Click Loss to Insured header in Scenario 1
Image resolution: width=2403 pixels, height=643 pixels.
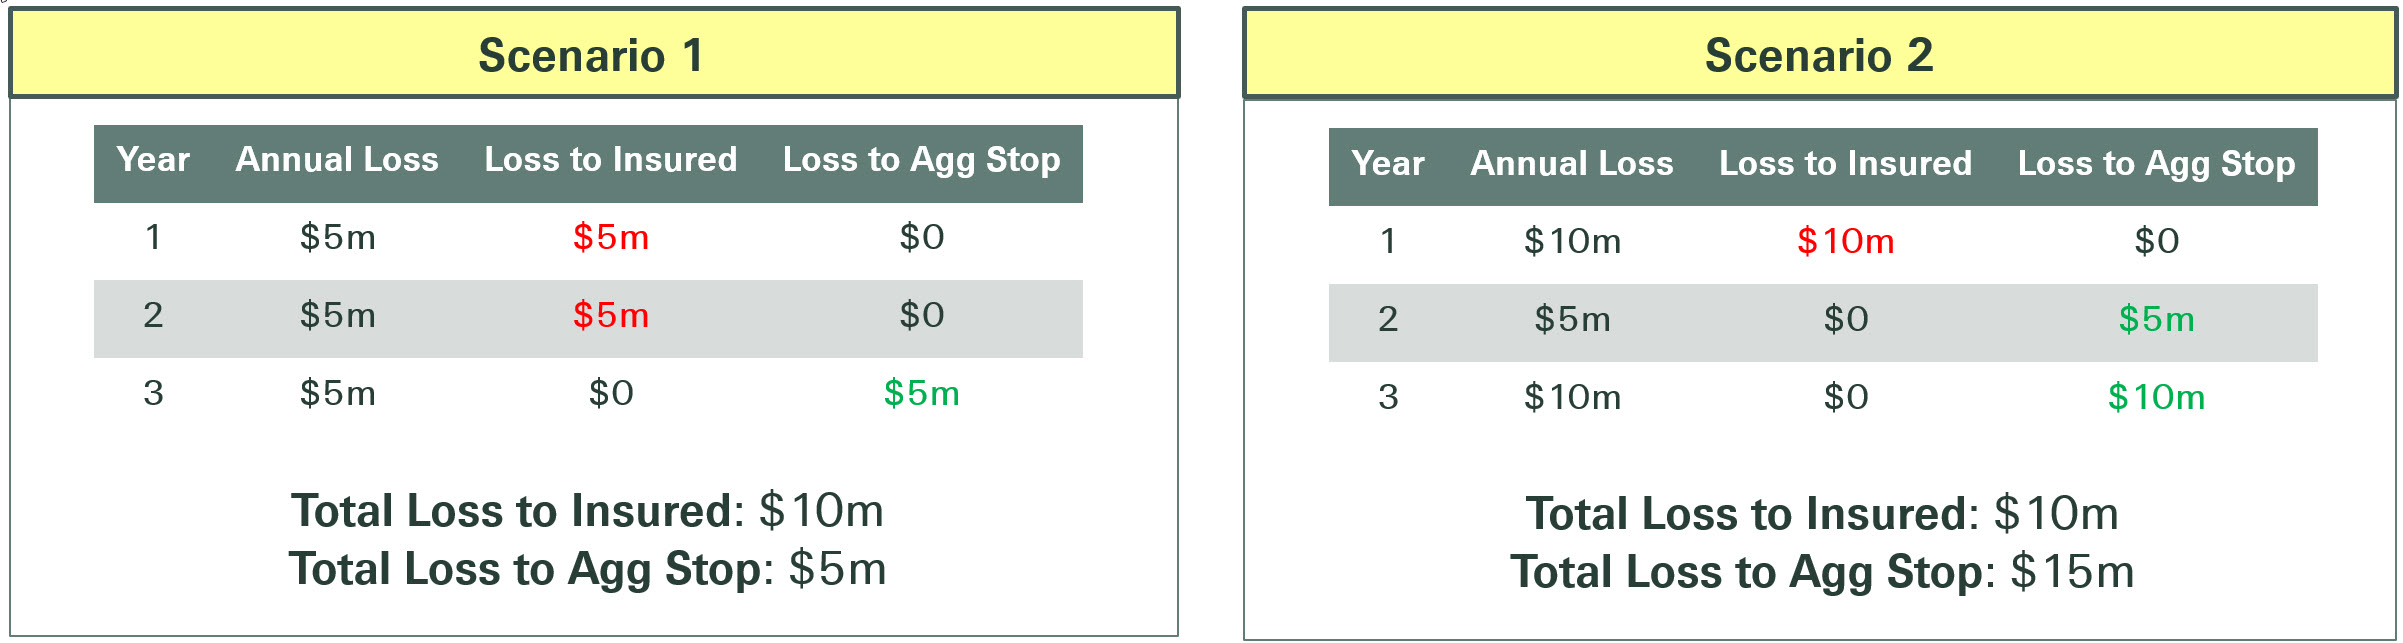tap(611, 160)
